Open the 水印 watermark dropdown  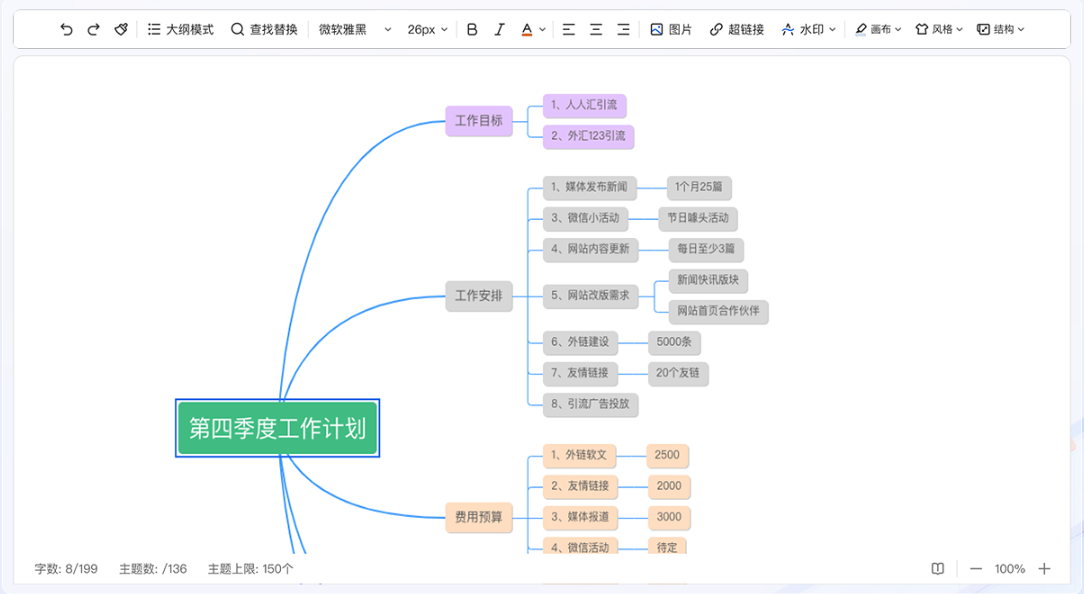tap(808, 30)
